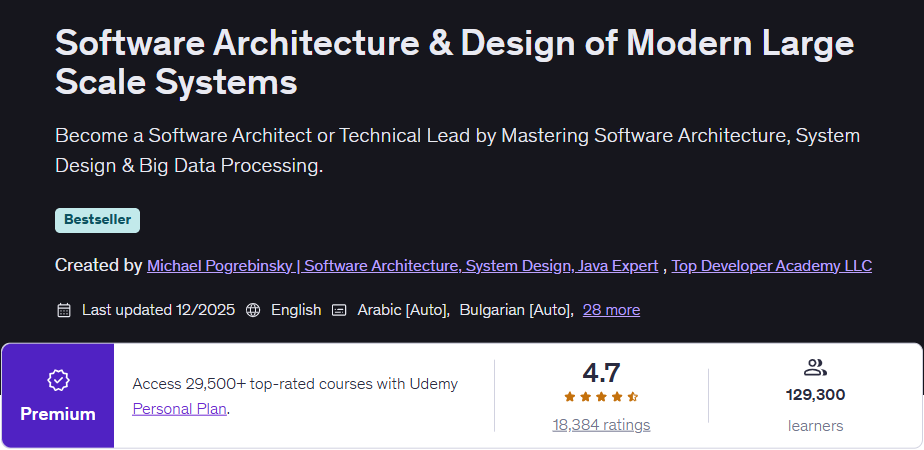Click the course title heading
This screenshot has width=924, height=450.
[454, 62]
